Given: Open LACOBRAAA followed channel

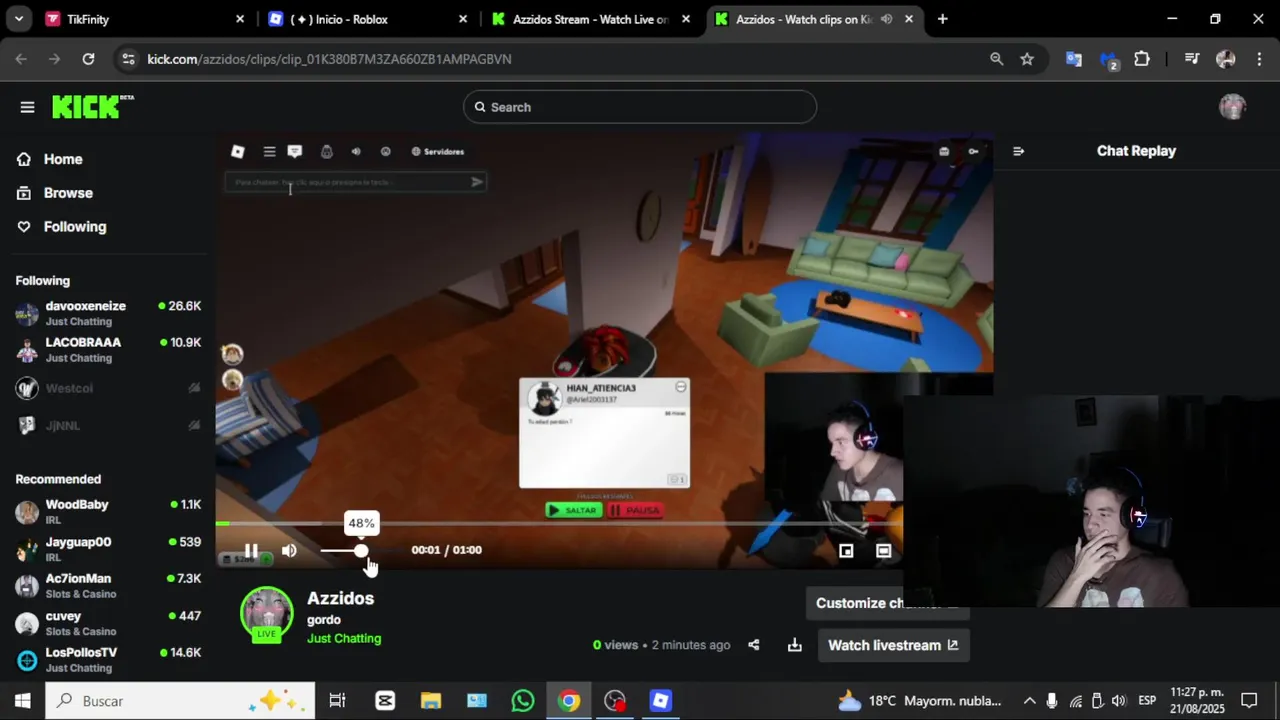Looking at the screenshot, I should point(108,350).
